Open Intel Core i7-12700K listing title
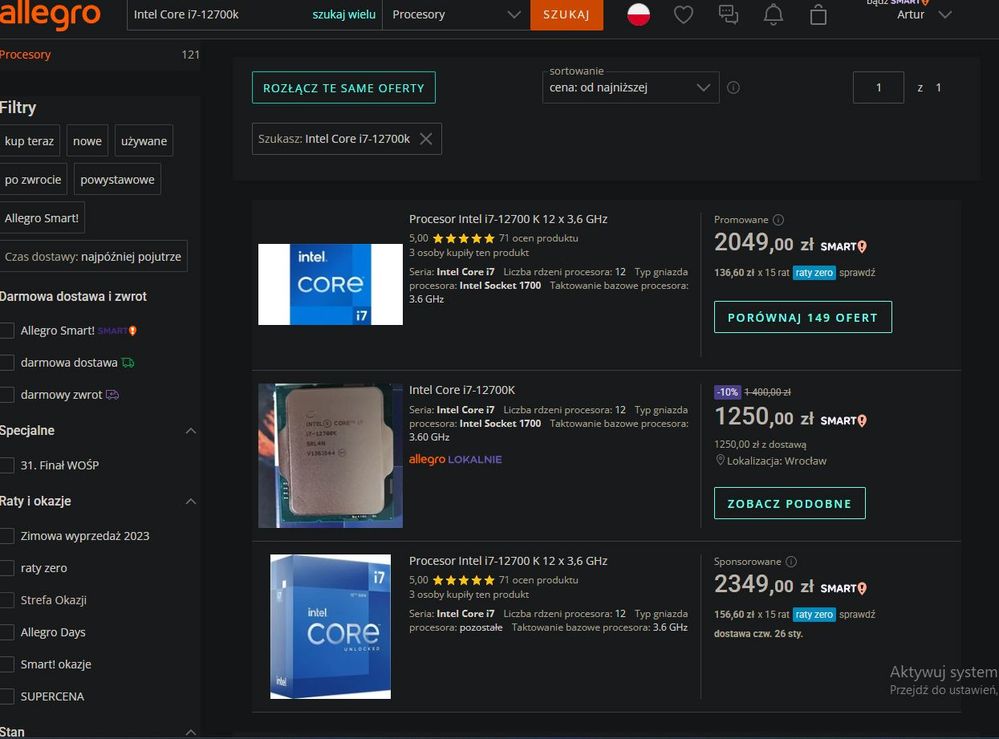 462,390
